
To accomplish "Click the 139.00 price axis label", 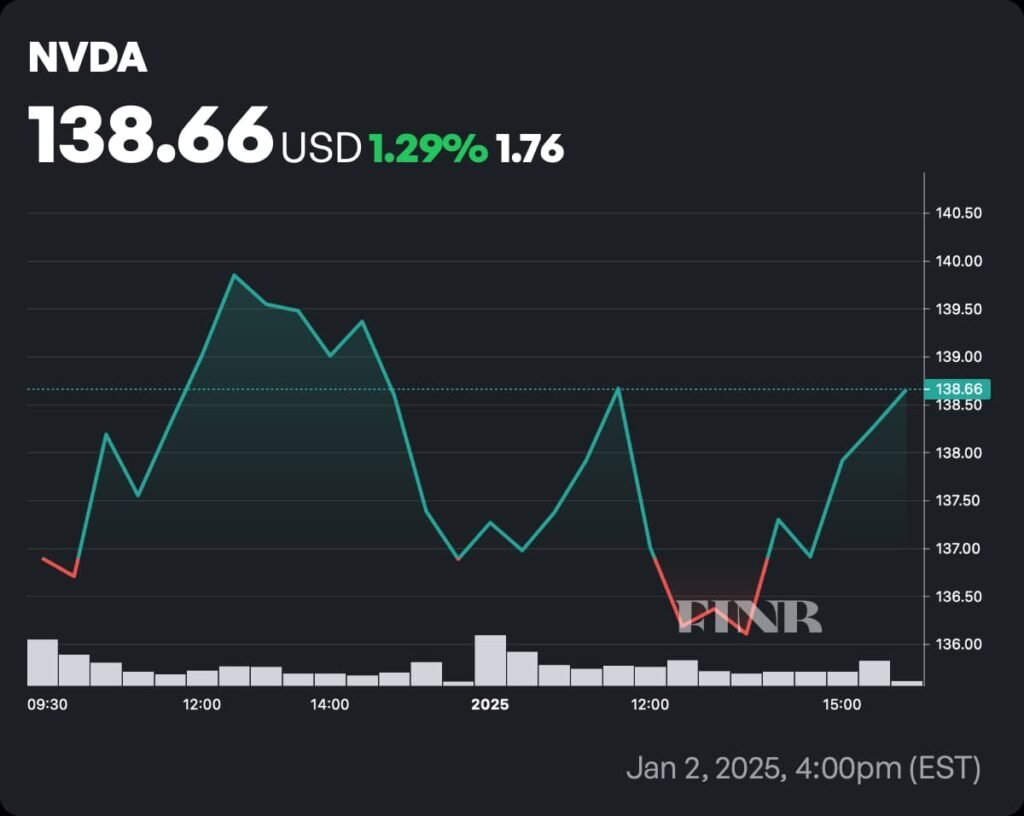I will point(958,357).
